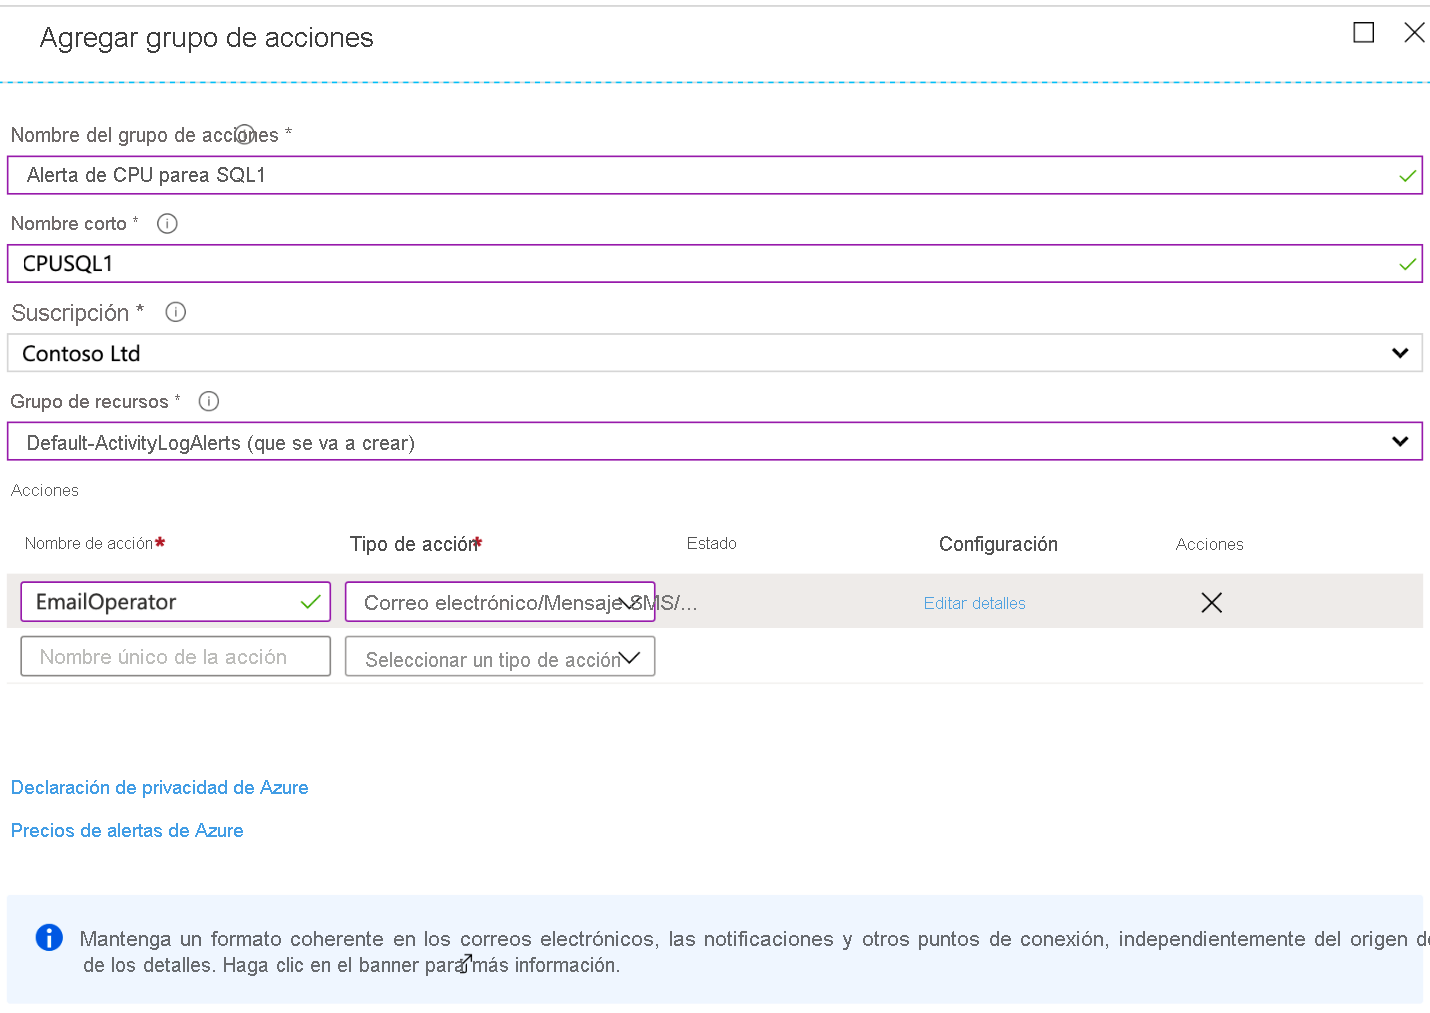The width and height of the screenshot is (1430, 1013).
Task: Click the Acciones column header on the right
Action: point(1210,544)
